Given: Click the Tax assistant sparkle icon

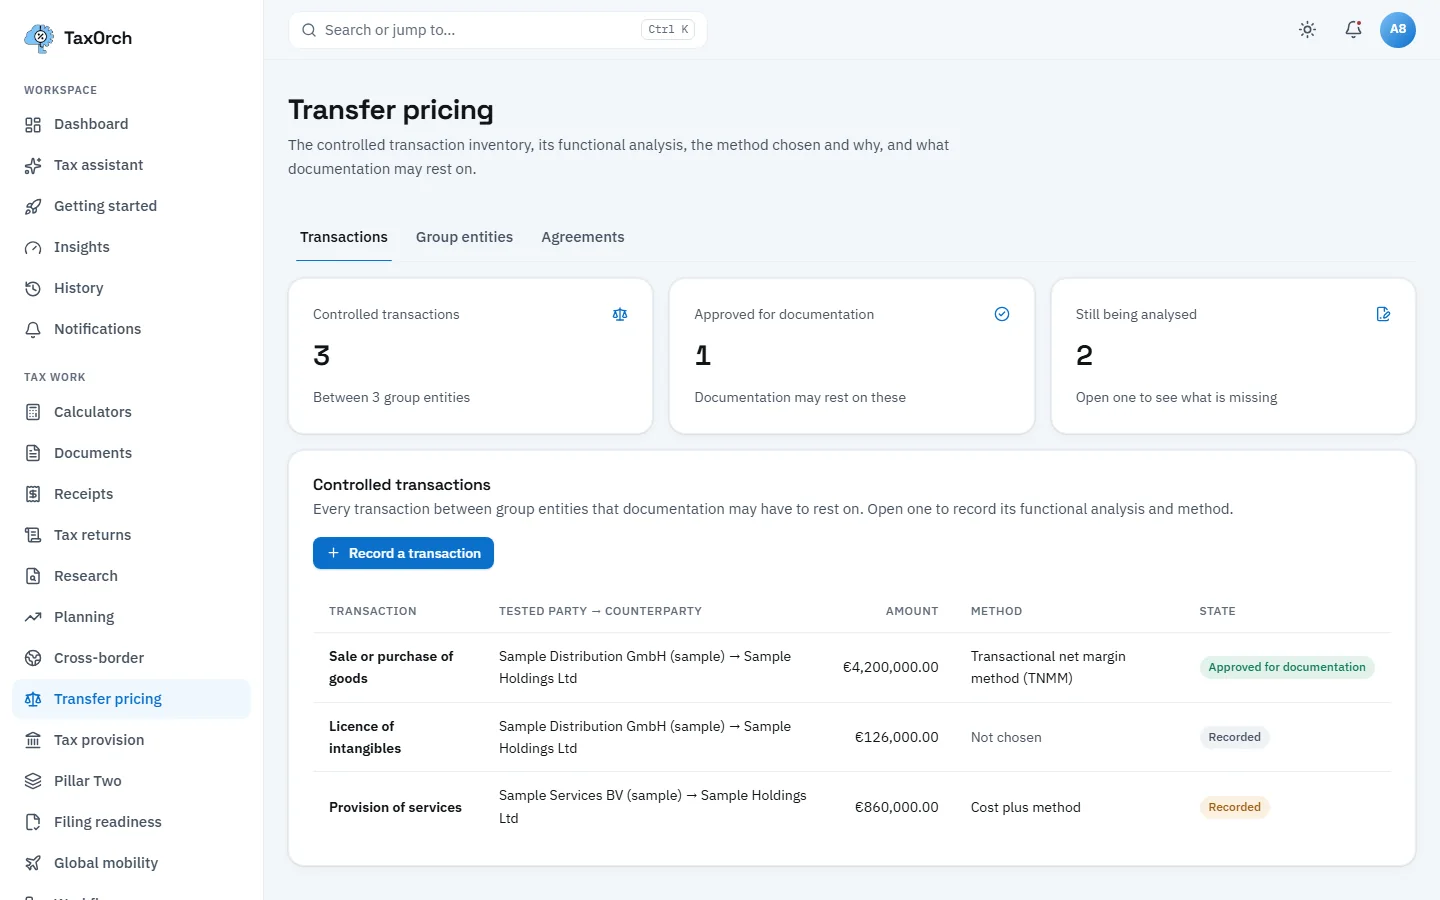Looking at the screenshot, I should point(33,166).
